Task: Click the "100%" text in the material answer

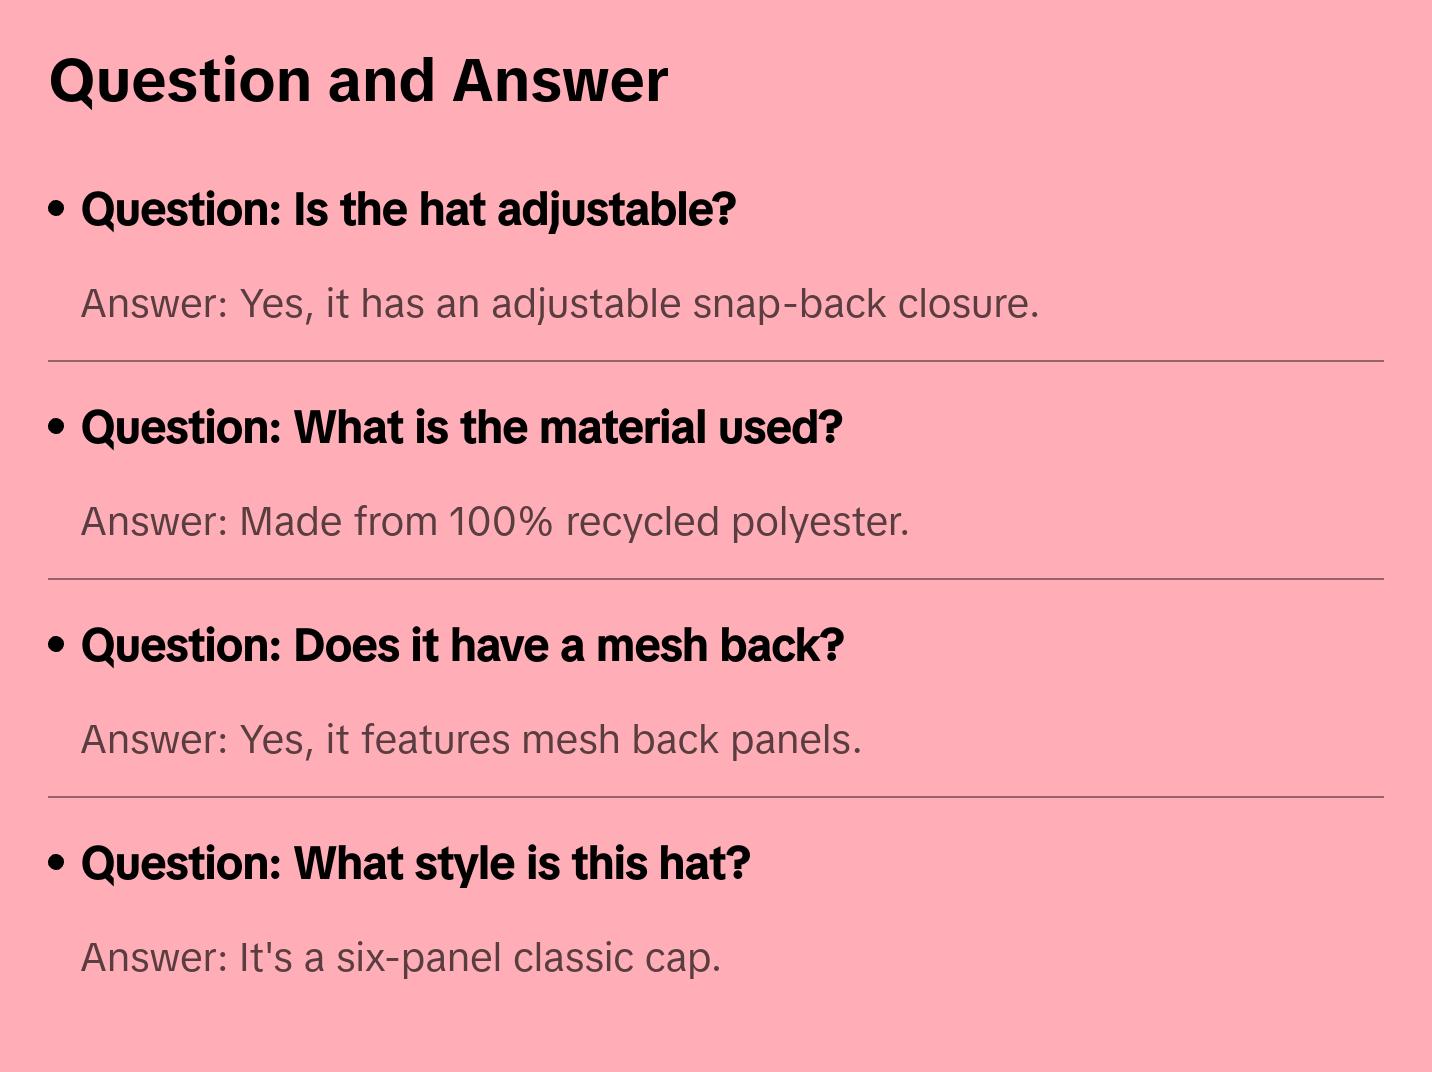Action: [x=500, y=522]
